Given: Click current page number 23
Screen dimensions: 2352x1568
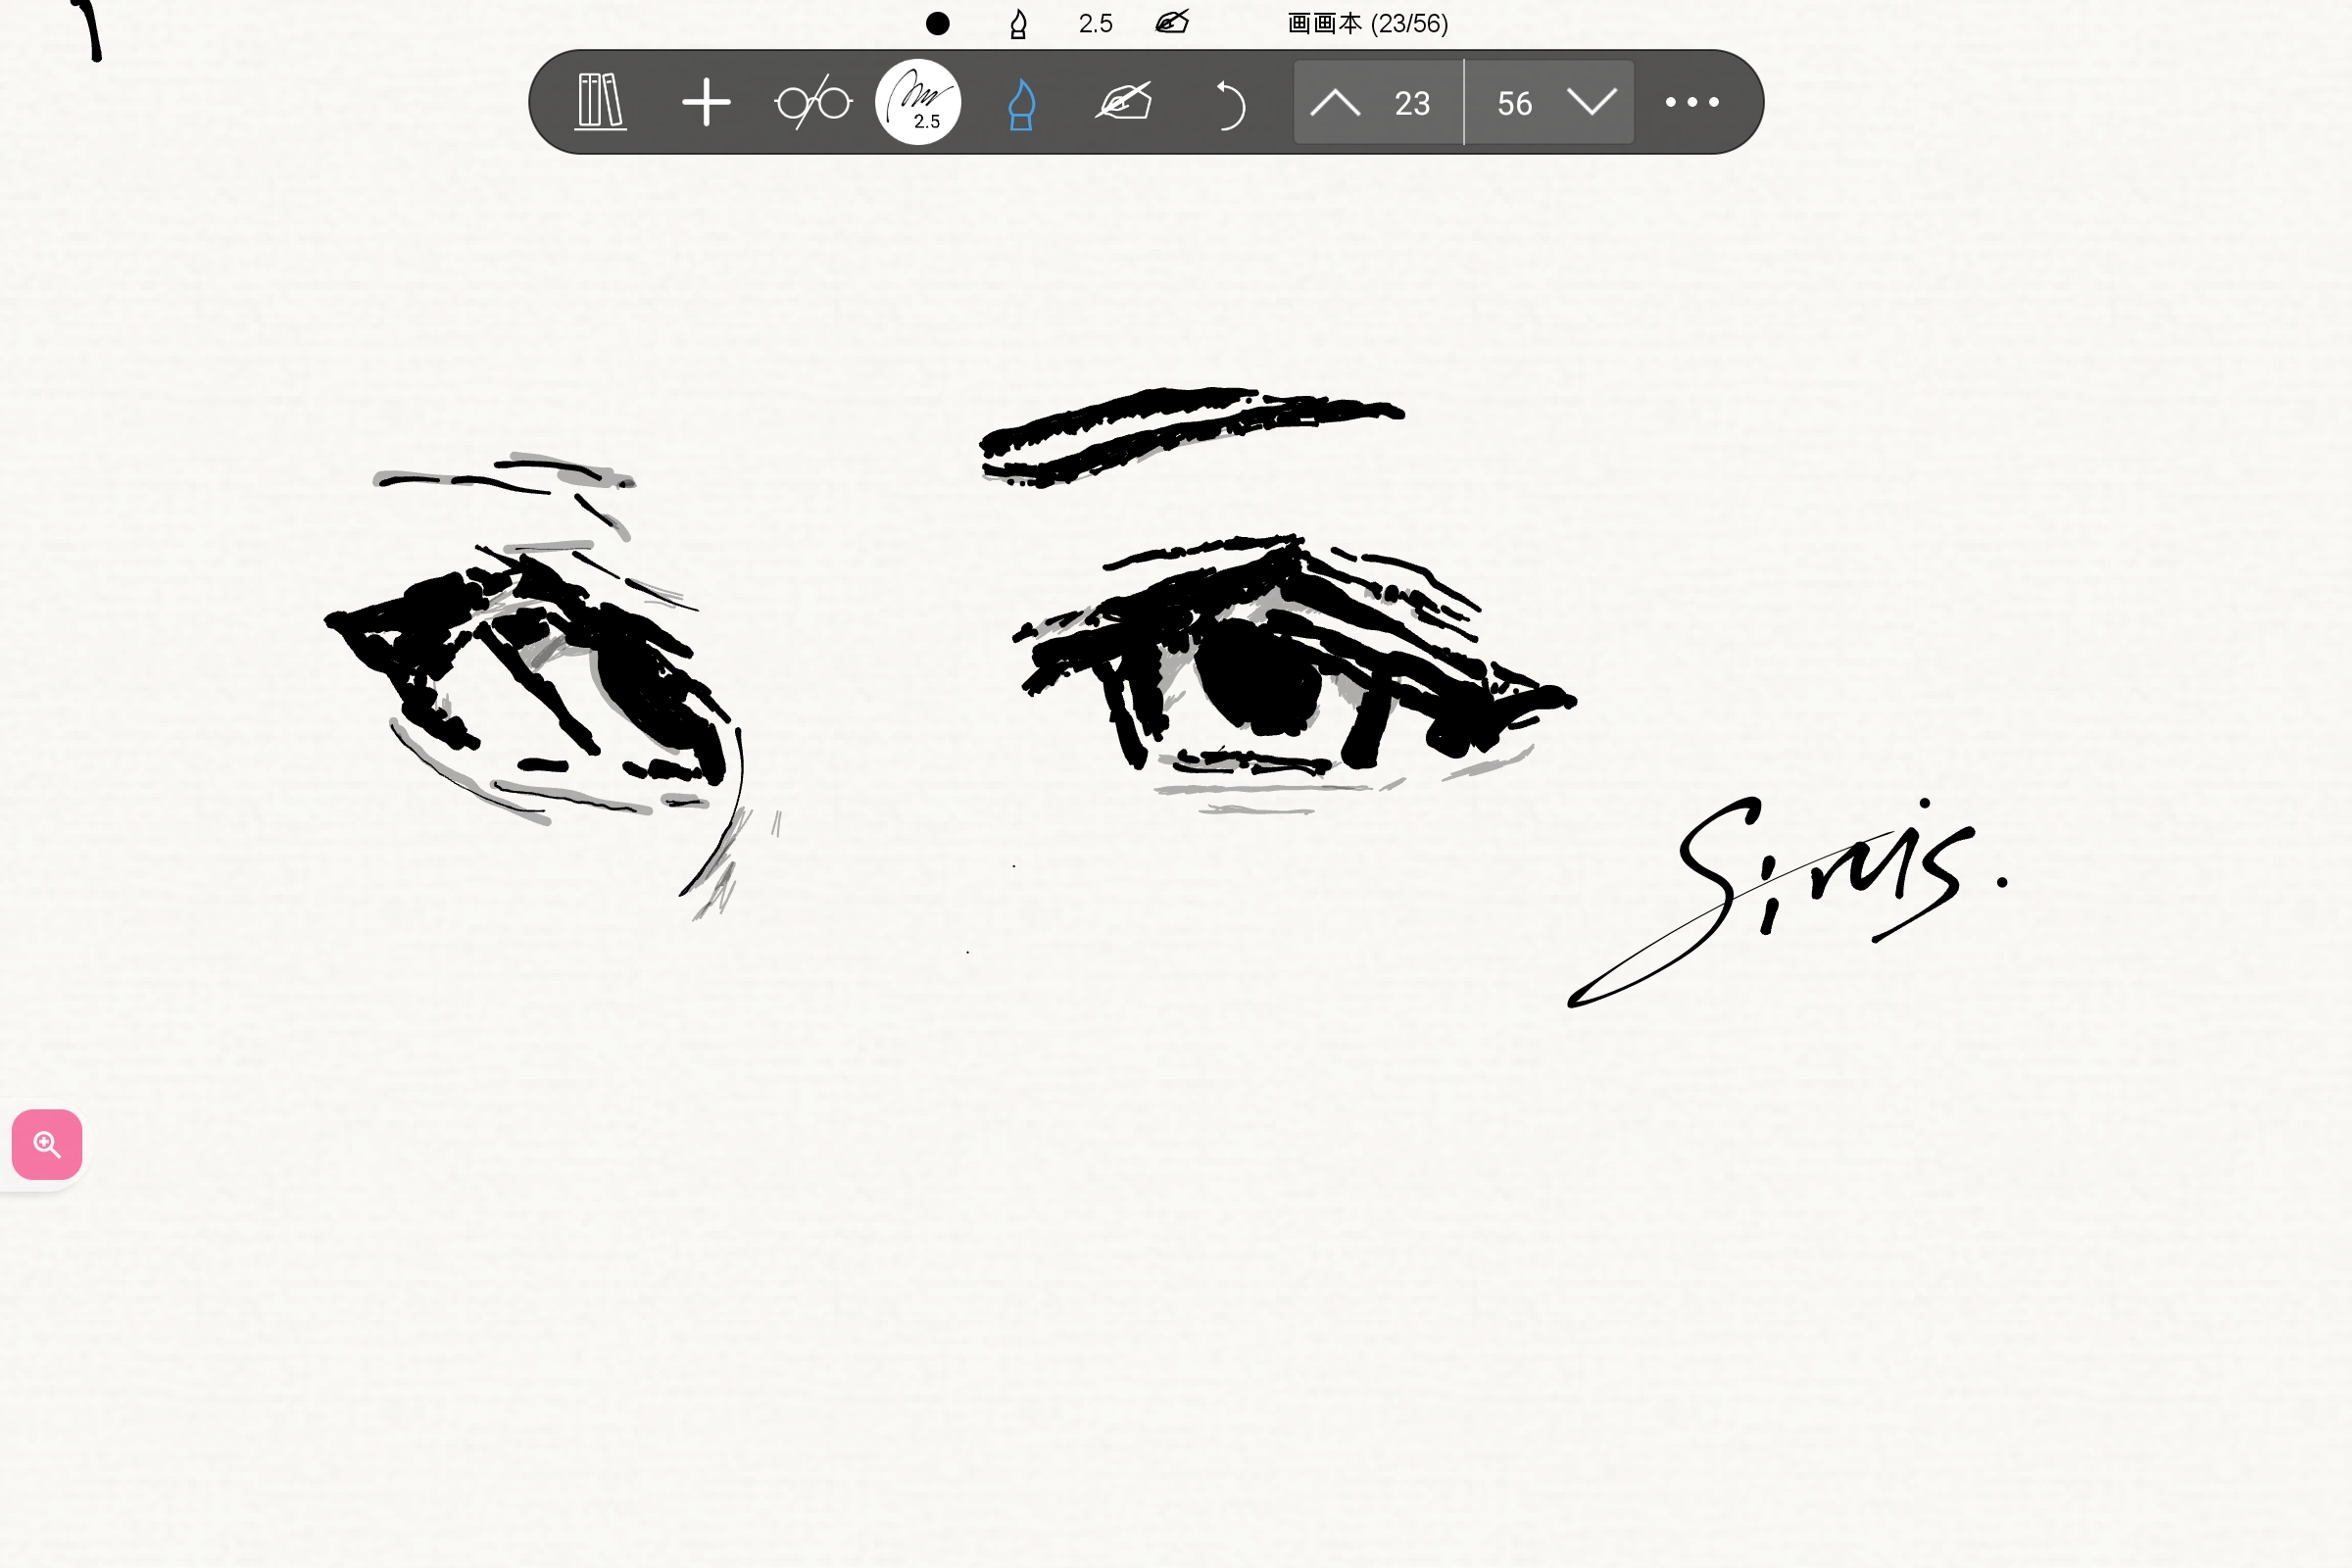Looking at the screenshot, I should tap(1412, 104).
